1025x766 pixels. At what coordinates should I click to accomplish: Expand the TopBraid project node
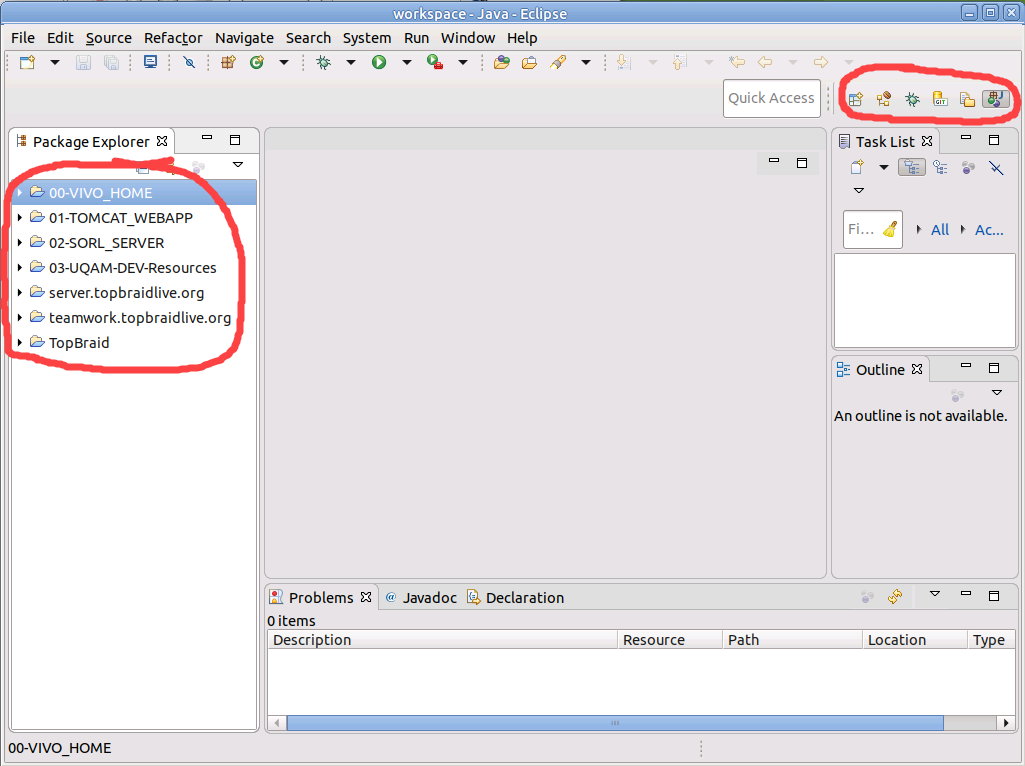point(20,342)
